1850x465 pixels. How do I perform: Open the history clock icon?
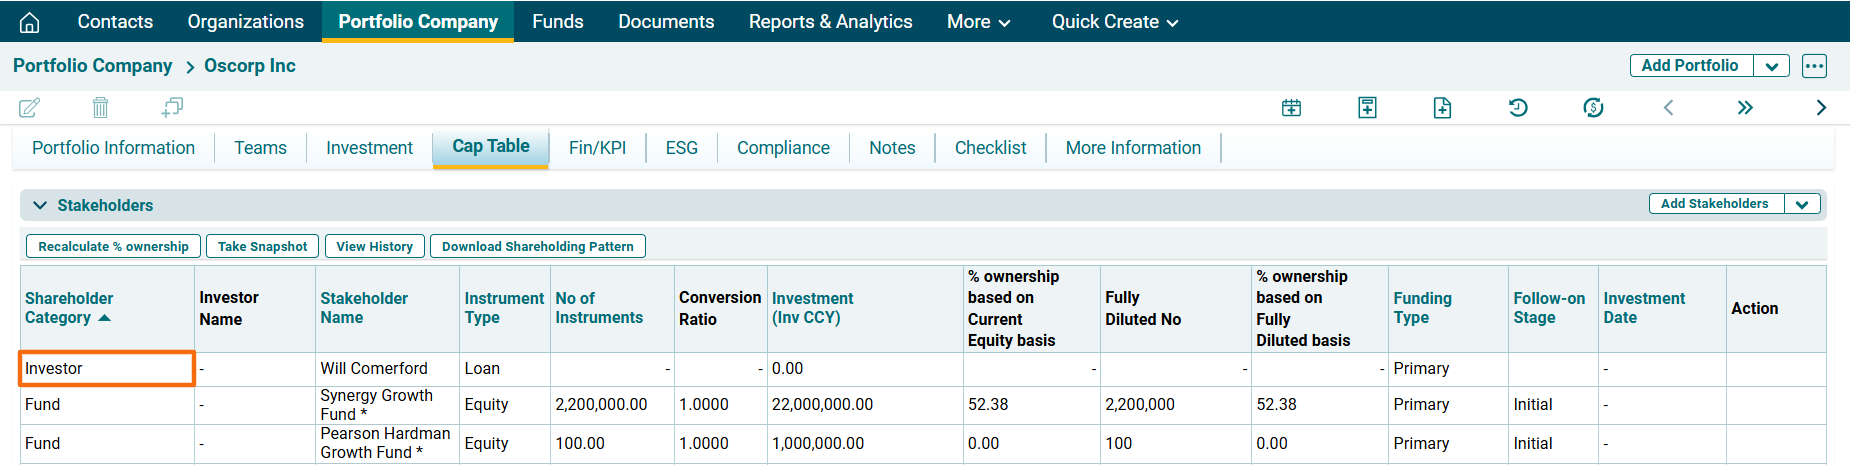(x=1518, y=108)
